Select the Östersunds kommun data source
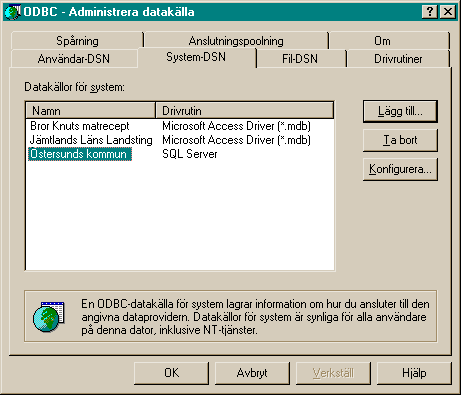 tap(80, 154)
